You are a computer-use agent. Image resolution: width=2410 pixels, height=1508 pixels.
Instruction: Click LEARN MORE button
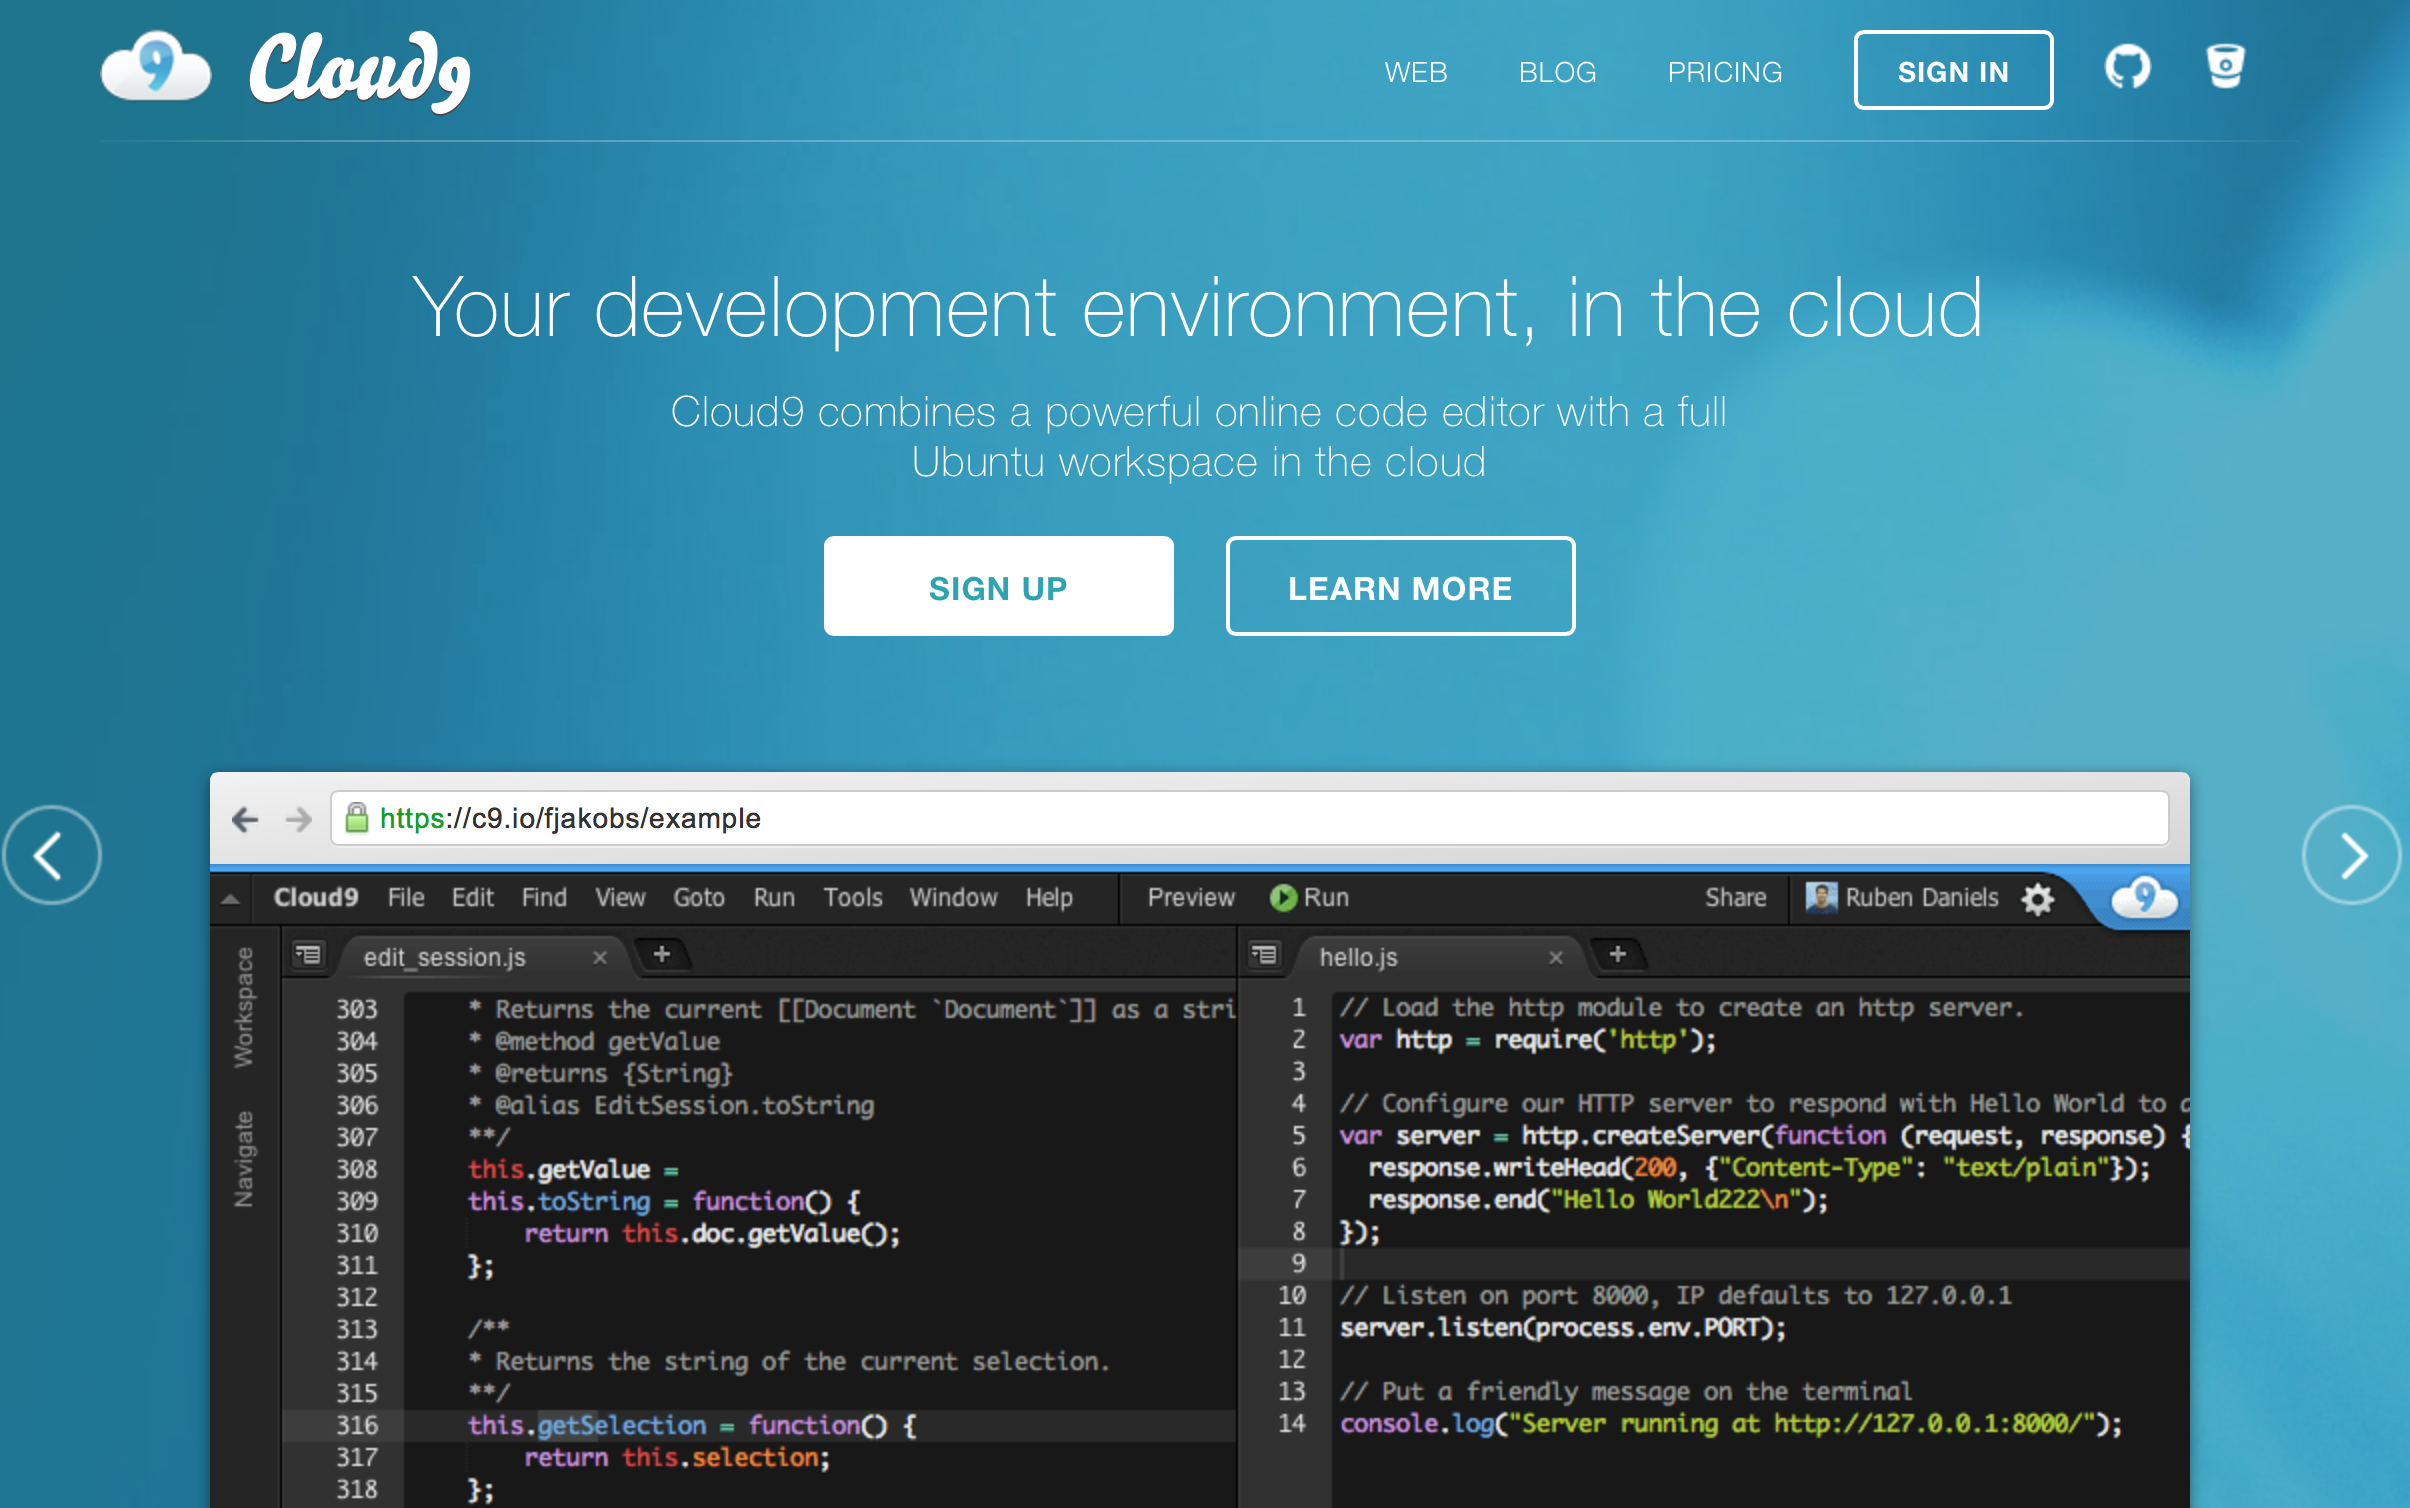pos(1399,587)
